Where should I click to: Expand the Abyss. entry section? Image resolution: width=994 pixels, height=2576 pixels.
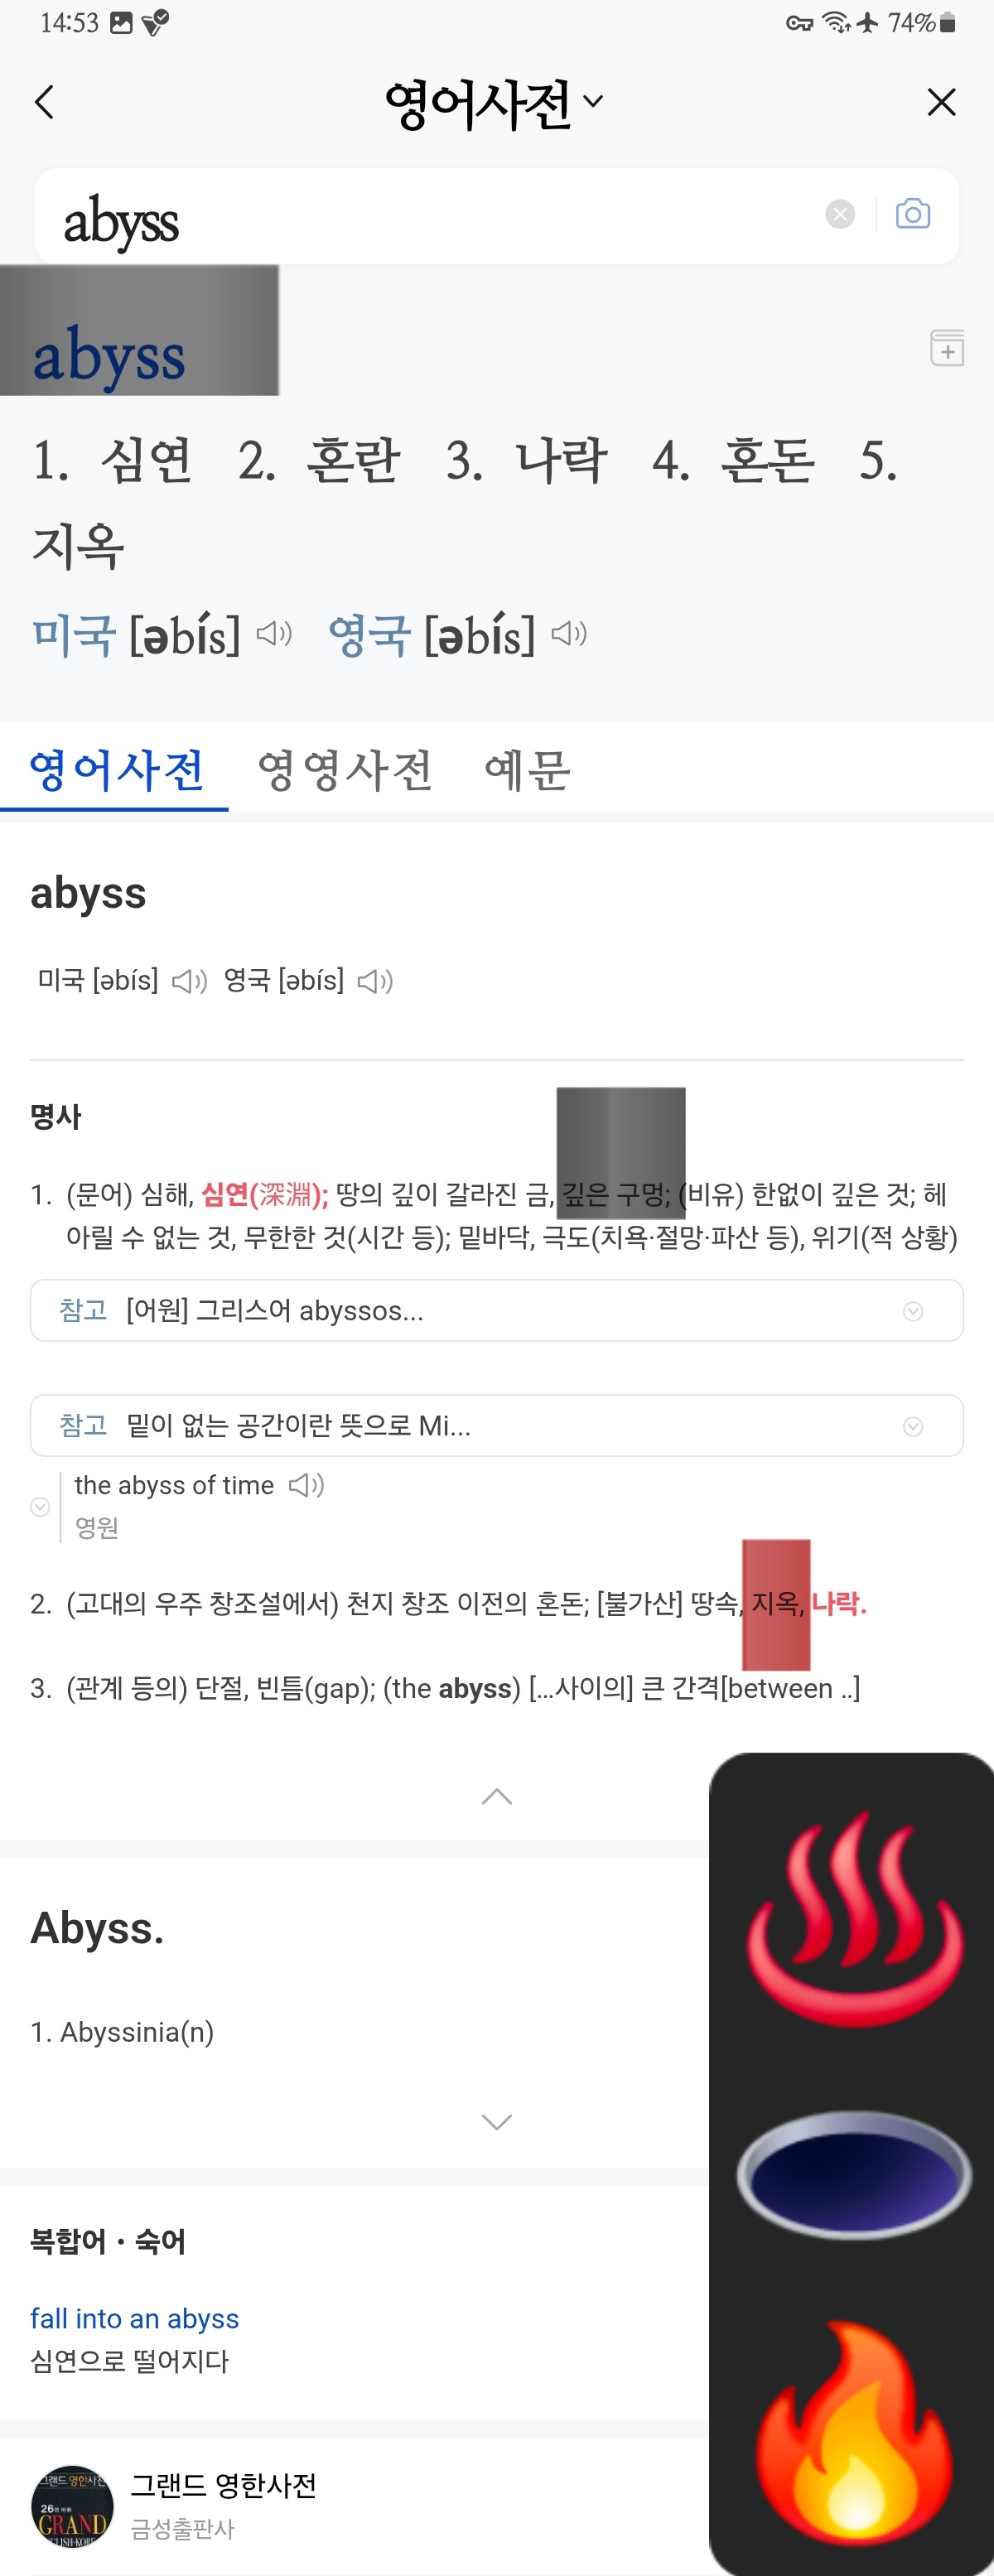pyautogui.click(x=496, y=2122)
